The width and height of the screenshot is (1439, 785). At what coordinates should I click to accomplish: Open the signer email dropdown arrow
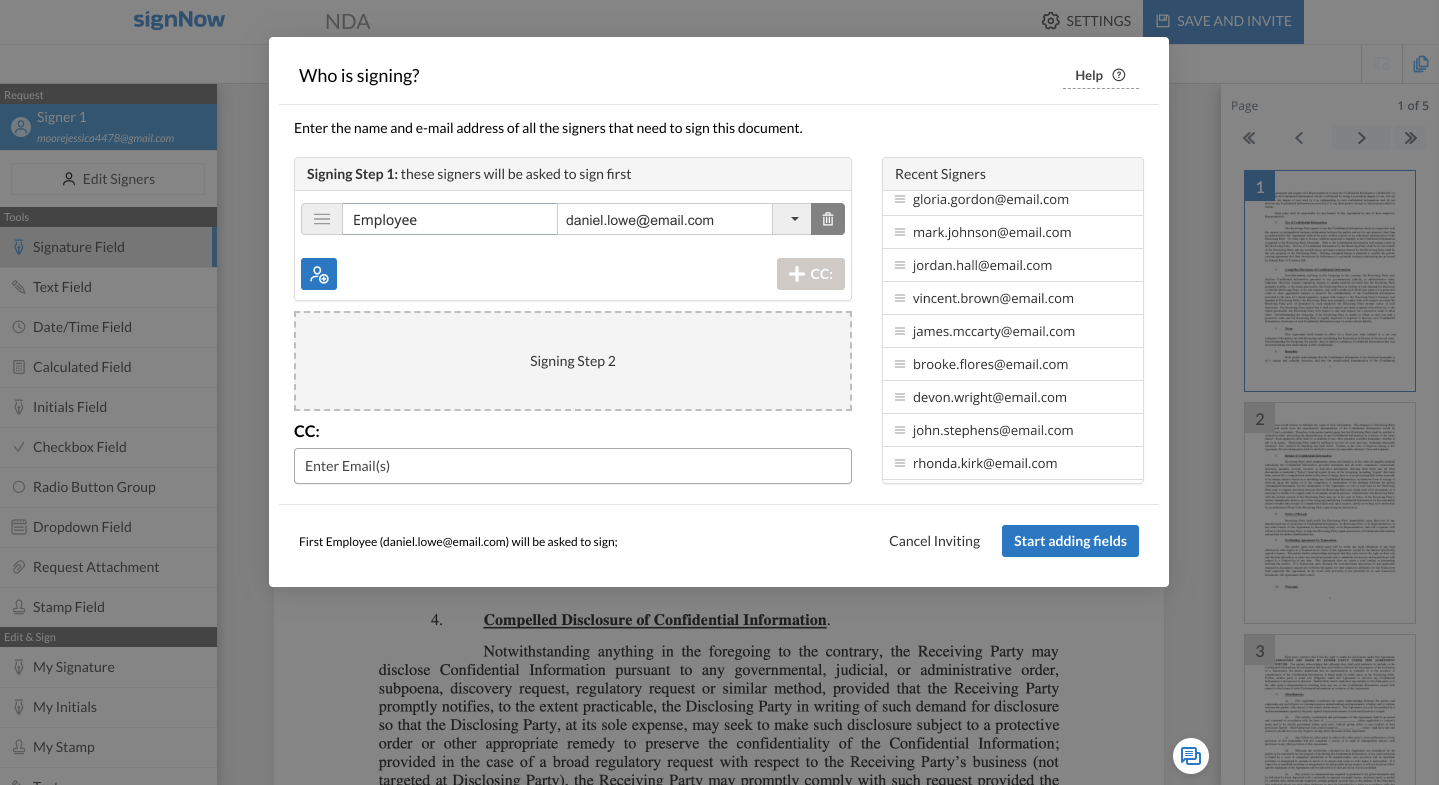click(x=791, y=218)
